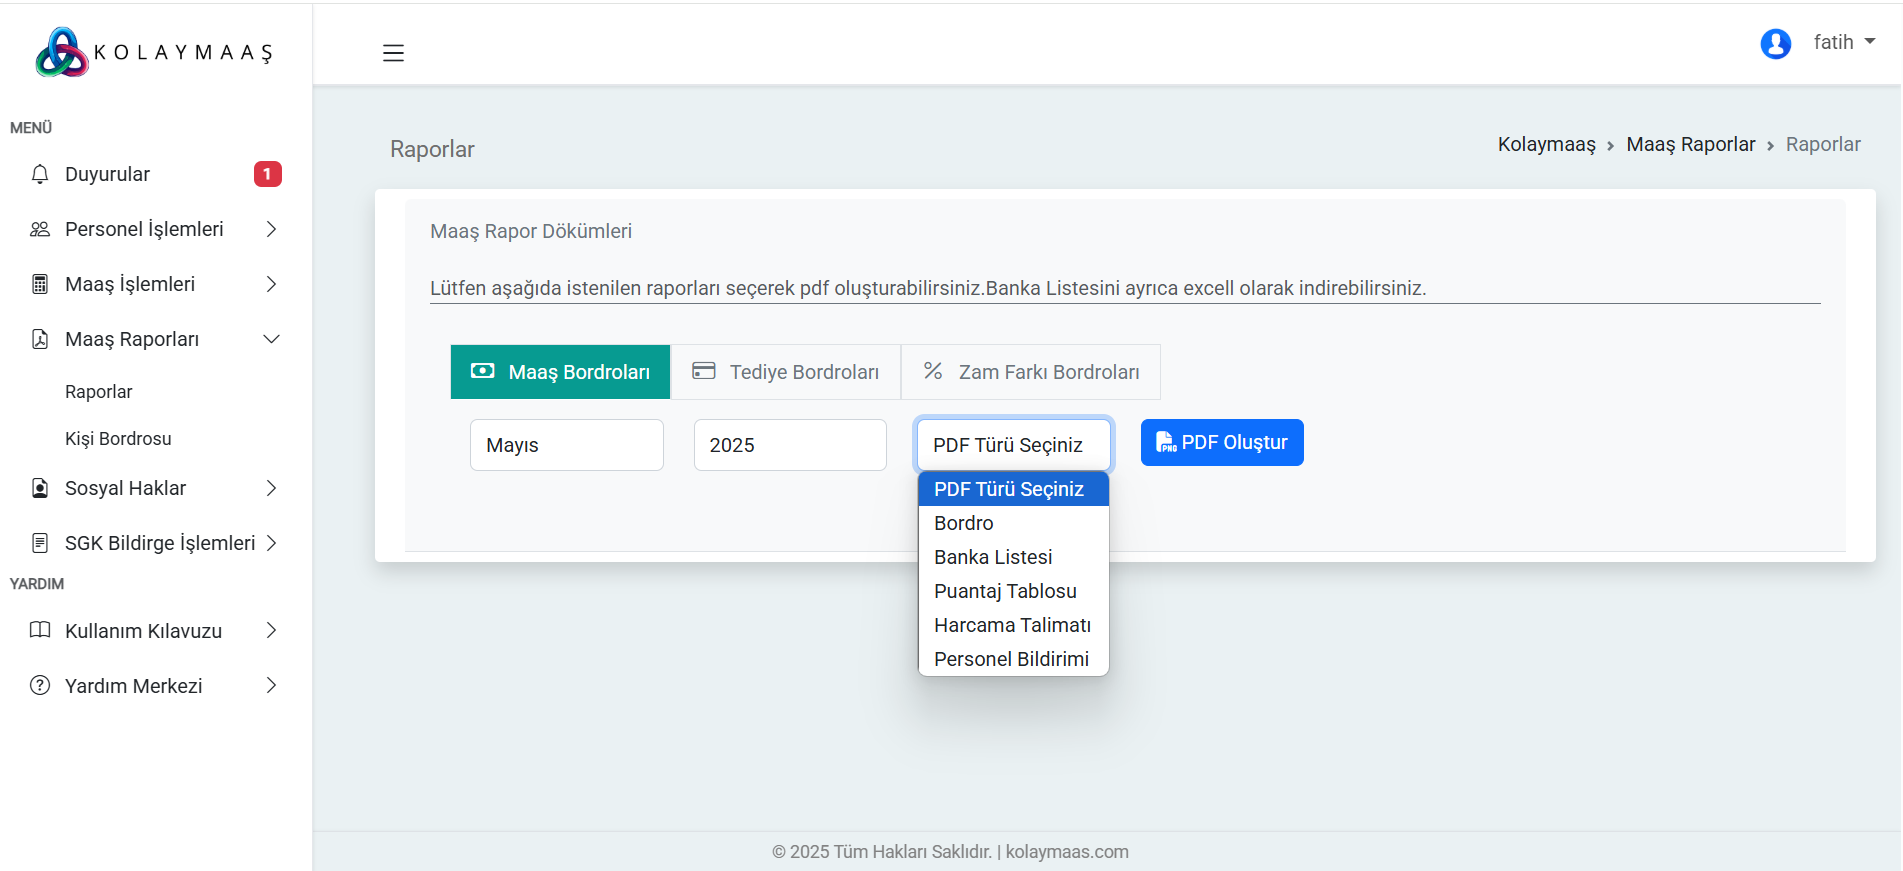The height and width of the screenshot is (871, 1903).
Task: Click the hamburger menu icon
Action: 393,53
